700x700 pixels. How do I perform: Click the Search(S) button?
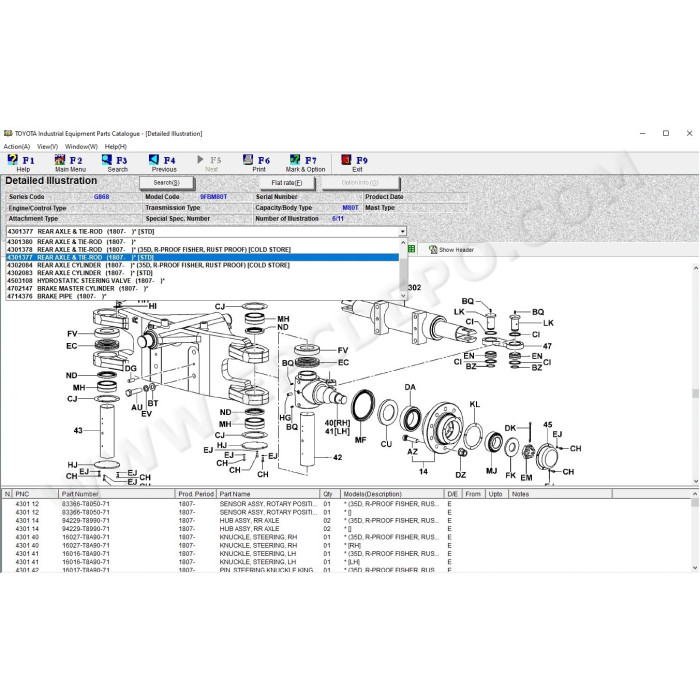click(x=167, y=183)
